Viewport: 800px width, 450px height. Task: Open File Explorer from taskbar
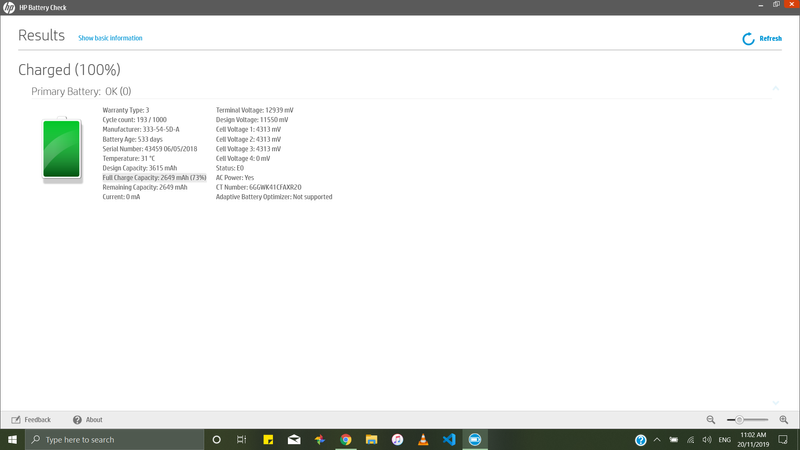(371, 439)
